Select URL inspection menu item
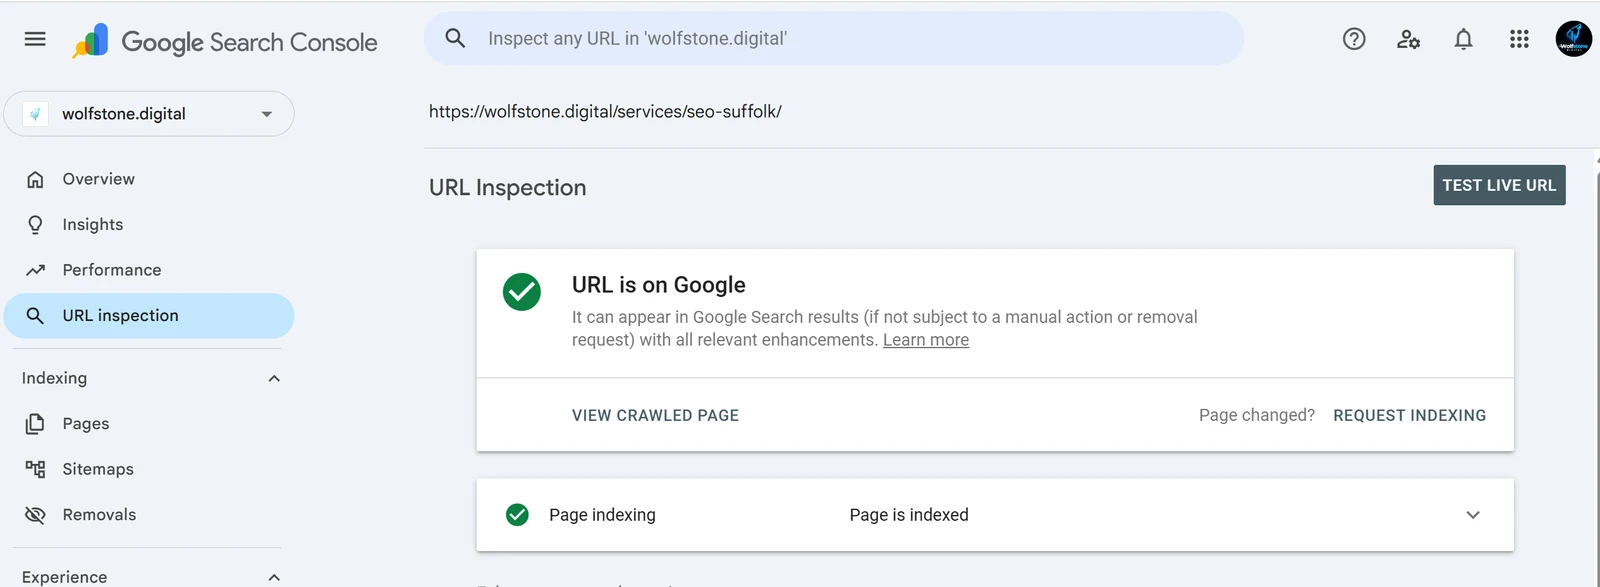 click(149, 316)
